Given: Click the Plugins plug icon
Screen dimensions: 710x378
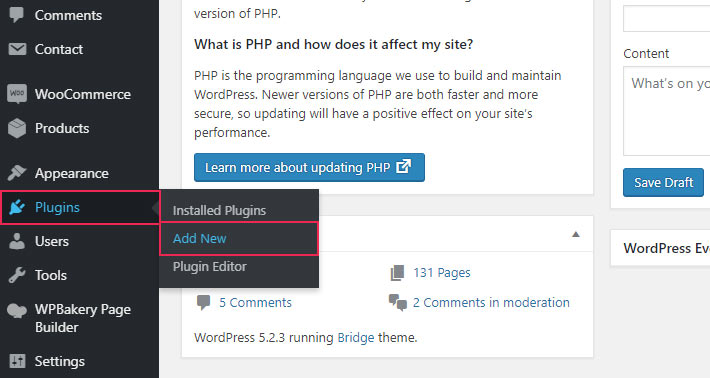Looking at the screenshot, I should [x=17, y=207].
